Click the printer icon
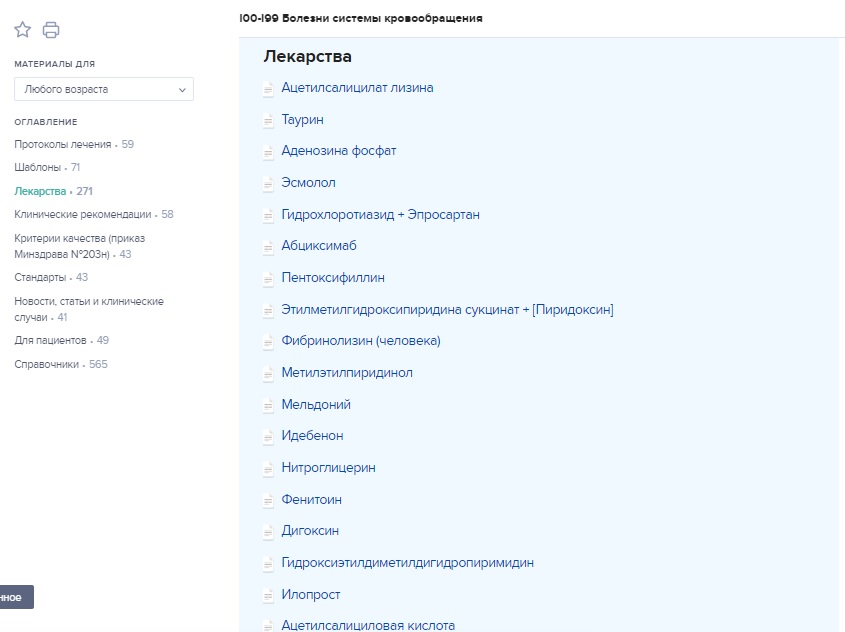Screen dimensions: 845x632 (x=51, y=30)
